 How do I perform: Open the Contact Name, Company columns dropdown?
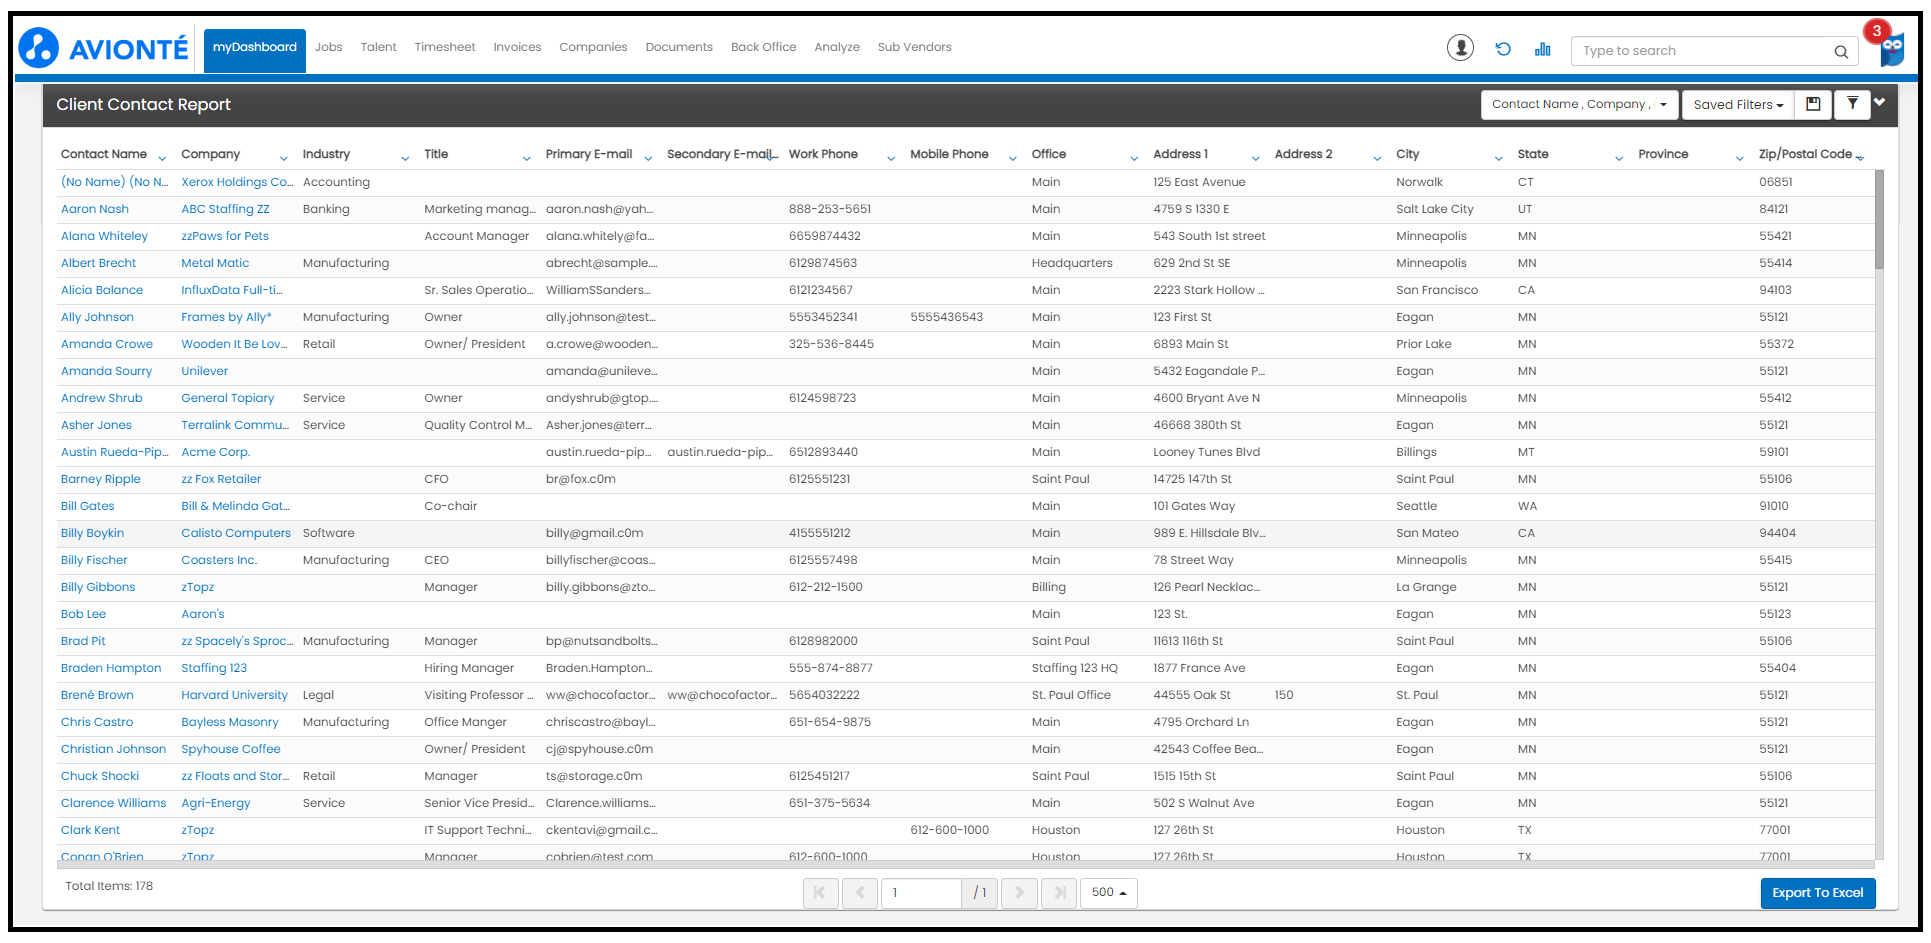point(1579,104)
